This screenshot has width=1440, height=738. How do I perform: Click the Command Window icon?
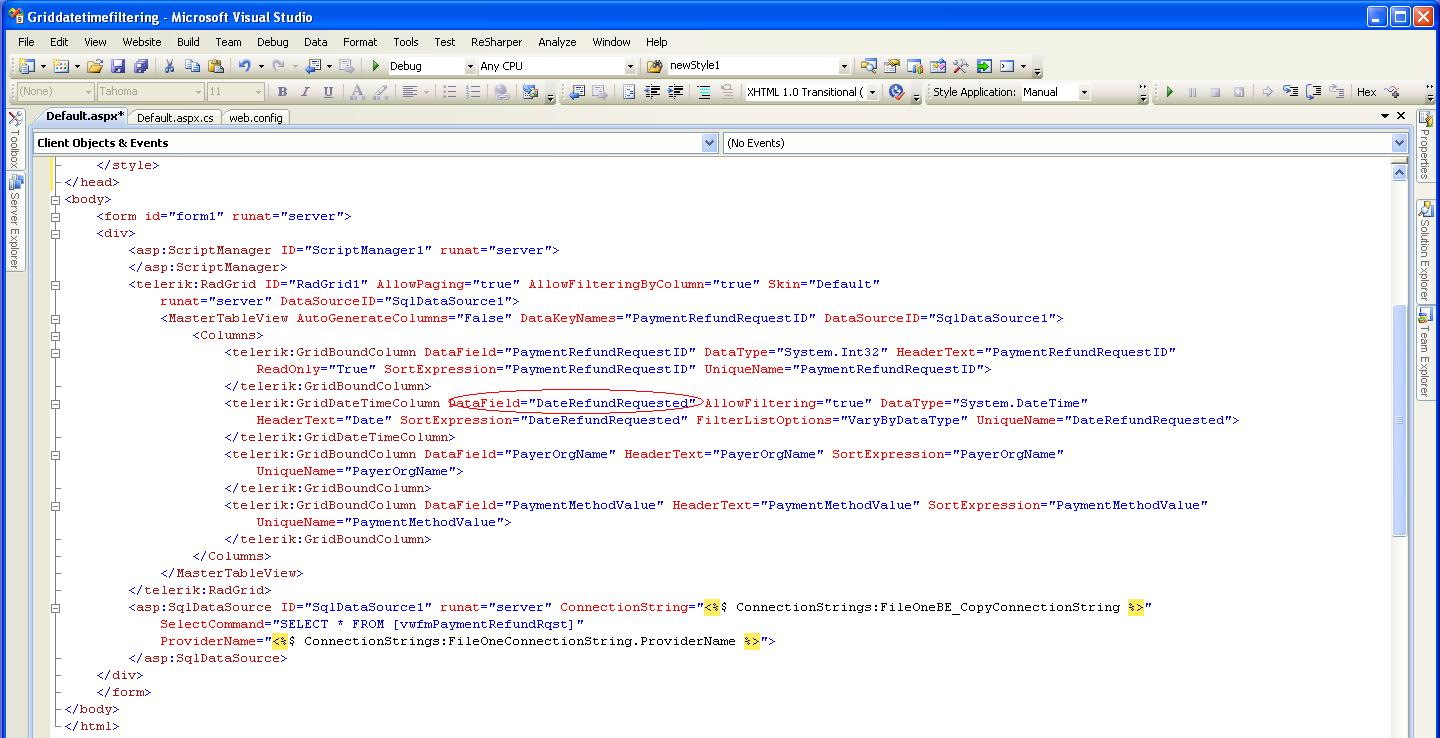(1007, 66)
